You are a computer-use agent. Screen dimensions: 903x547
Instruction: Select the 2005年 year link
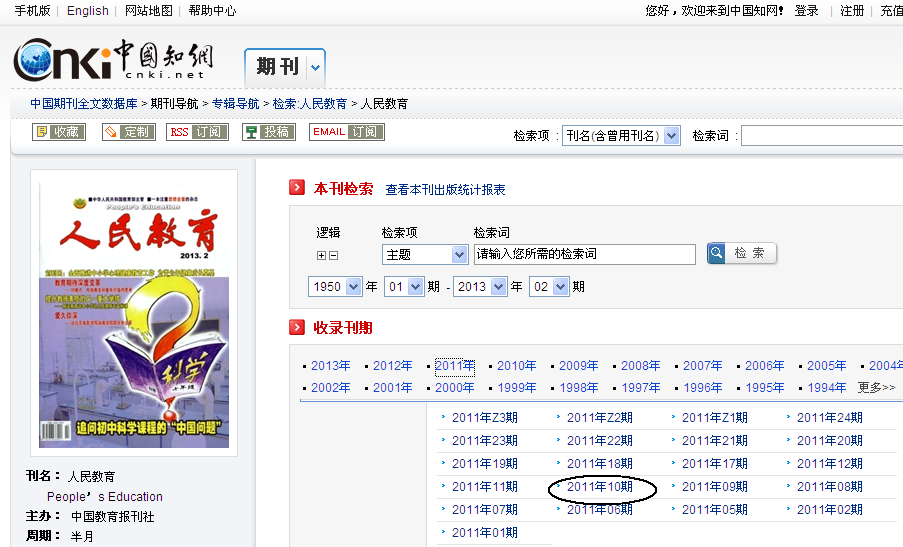[826, 366]
